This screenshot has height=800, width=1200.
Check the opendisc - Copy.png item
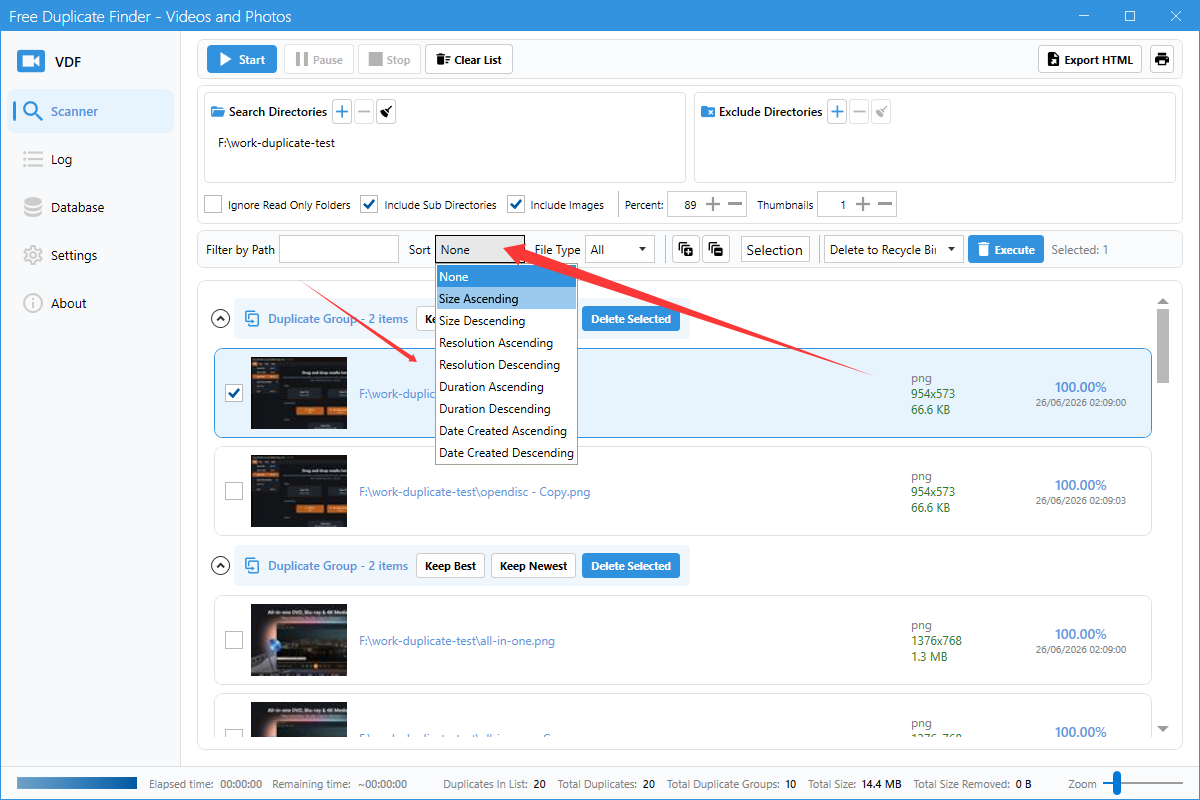click(x=234, y=491)
